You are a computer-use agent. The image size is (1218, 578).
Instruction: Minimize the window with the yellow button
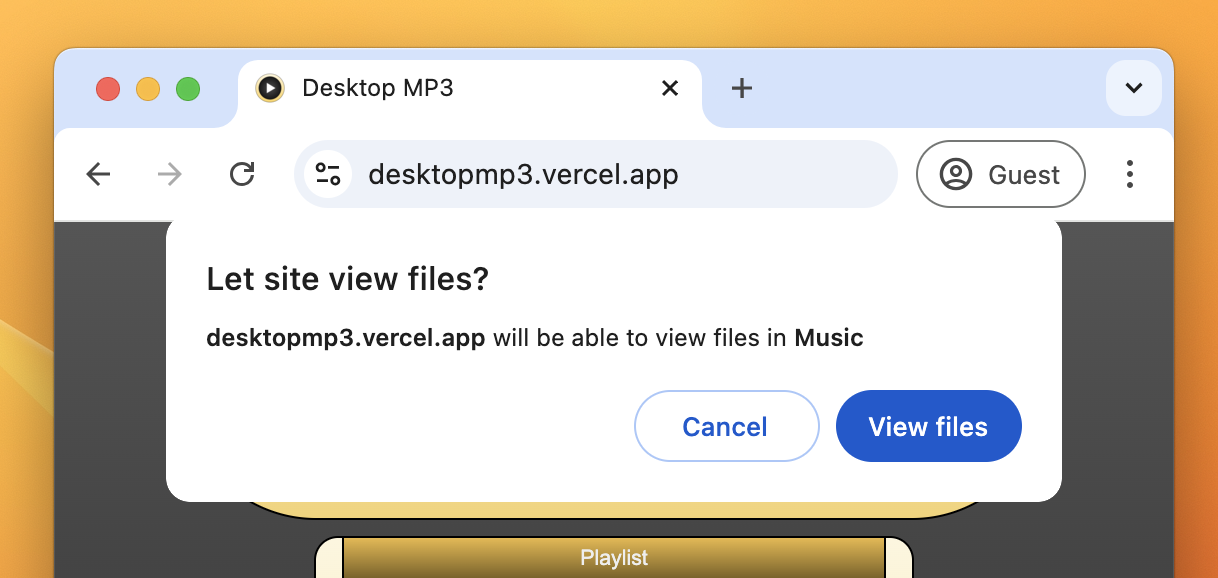(148, 89)
